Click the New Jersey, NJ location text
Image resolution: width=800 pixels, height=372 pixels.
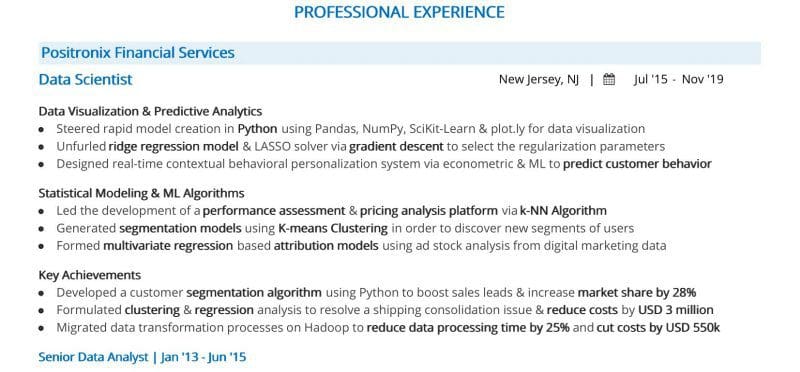tap(539, 80)
